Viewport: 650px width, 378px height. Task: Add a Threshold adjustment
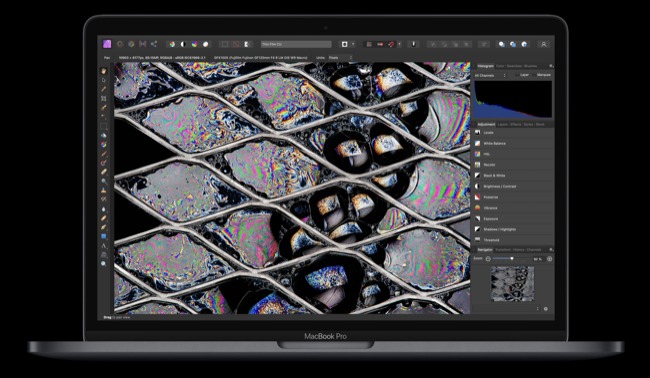pos(513,240)
